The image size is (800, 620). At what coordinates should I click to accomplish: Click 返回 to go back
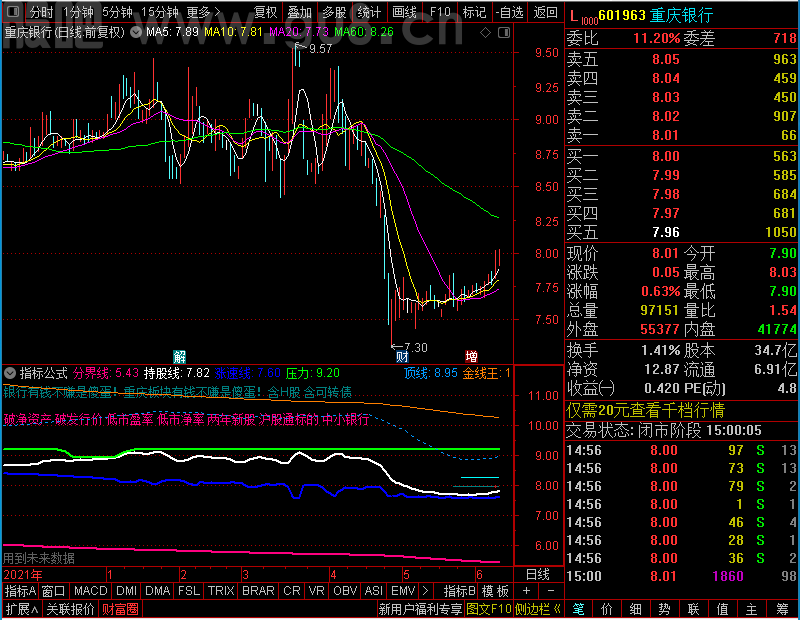pyautogui.click(x=545, y=12)
